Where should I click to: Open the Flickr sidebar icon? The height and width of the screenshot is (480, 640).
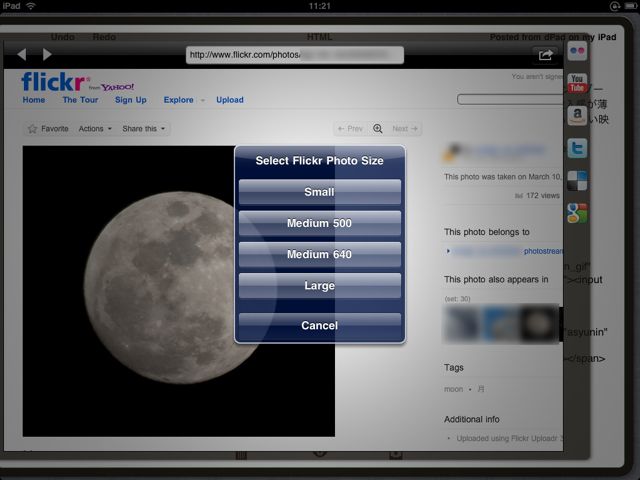pos(577,51)
